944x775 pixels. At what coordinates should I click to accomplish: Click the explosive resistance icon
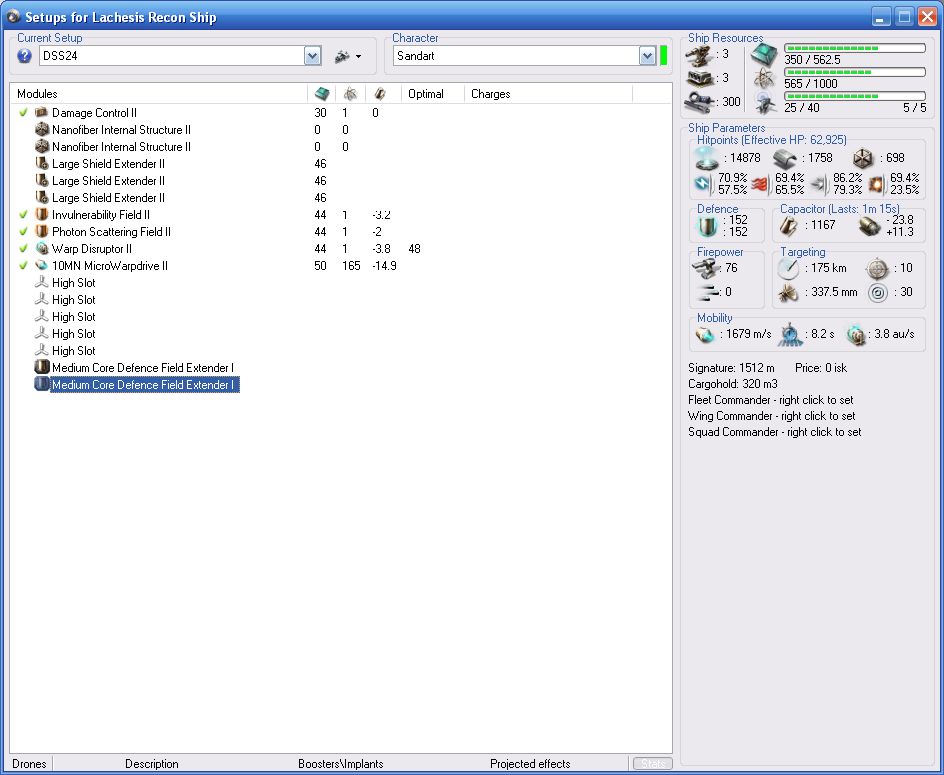coord(877,184)
